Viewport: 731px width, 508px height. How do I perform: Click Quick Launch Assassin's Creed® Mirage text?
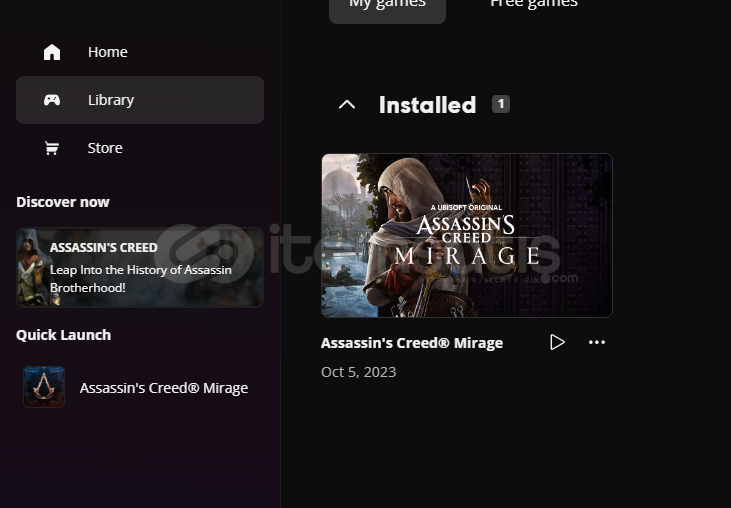164,388
